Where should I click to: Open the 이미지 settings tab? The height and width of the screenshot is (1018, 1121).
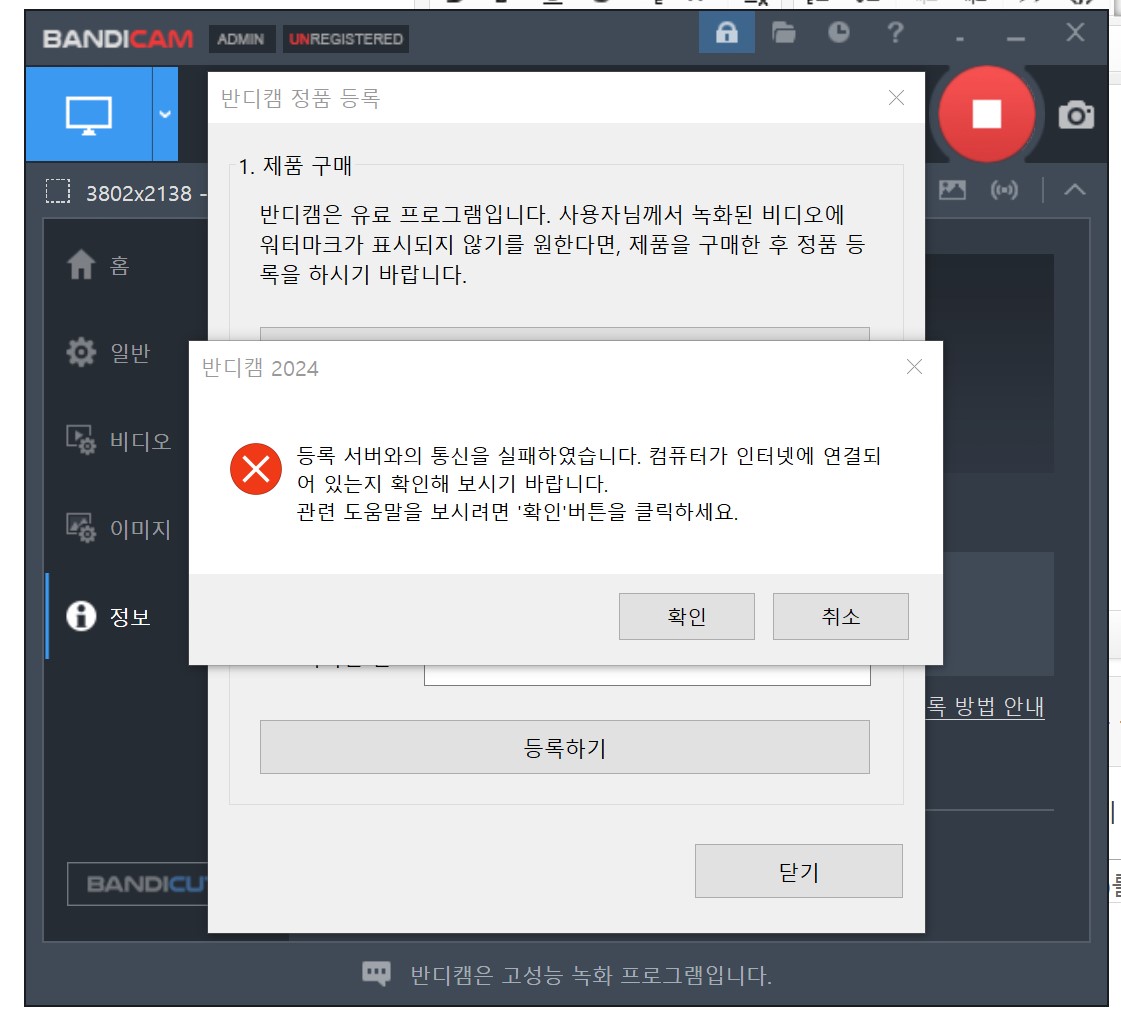tap(118, 529)
